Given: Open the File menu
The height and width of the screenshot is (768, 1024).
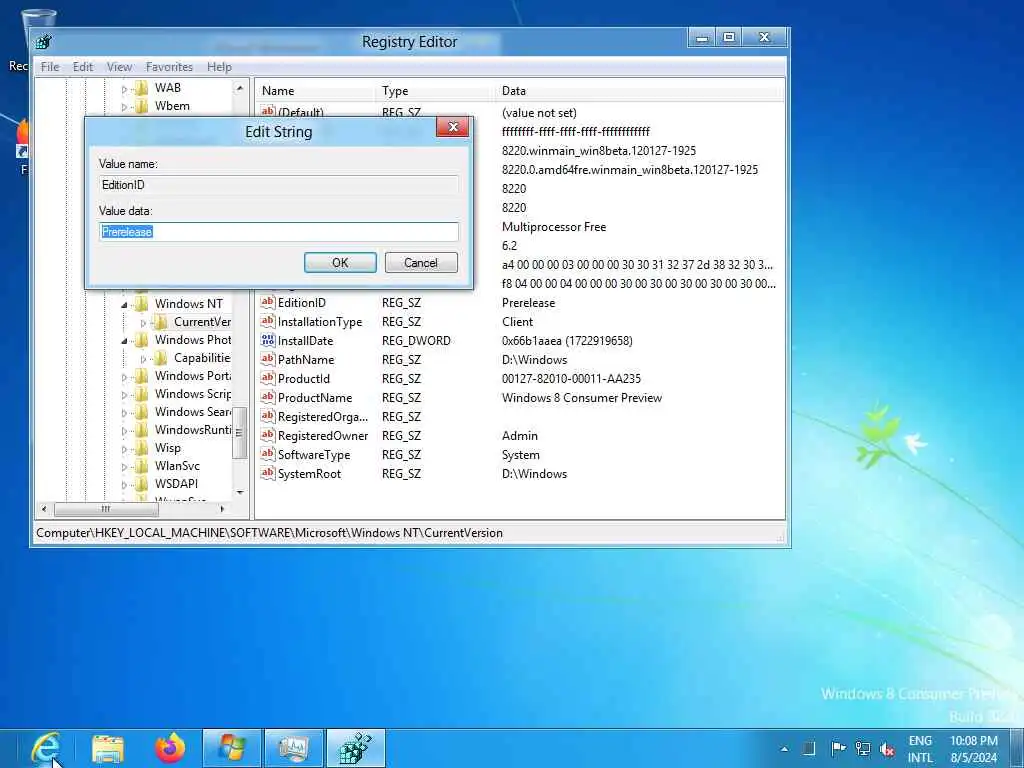Looking at the screenshot, I should (50, 67).
